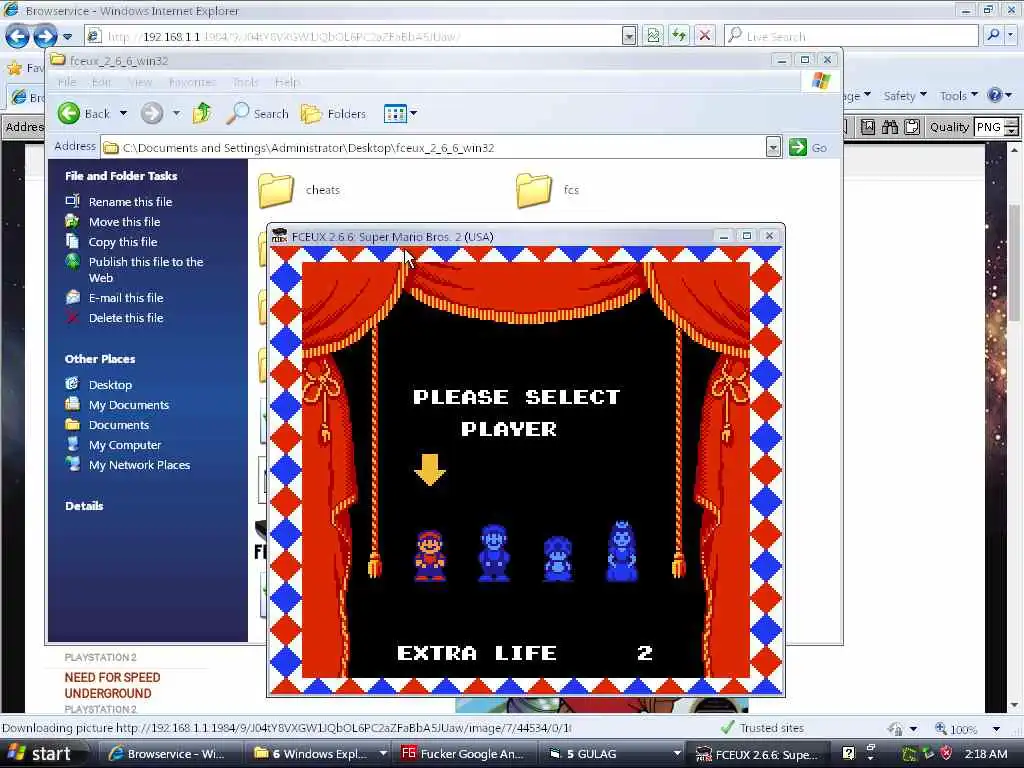Open the search provider options dropdown

(x=1011, y=35)
